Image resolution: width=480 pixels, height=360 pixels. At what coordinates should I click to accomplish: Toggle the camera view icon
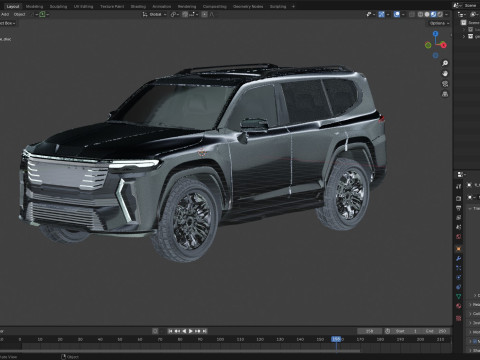tap(445, 84)
